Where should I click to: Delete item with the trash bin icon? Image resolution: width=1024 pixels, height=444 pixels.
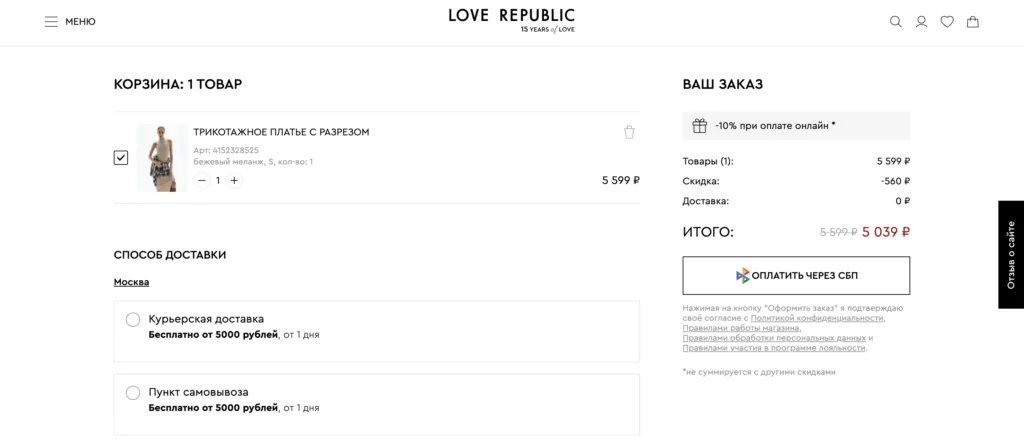pos(629,132)
